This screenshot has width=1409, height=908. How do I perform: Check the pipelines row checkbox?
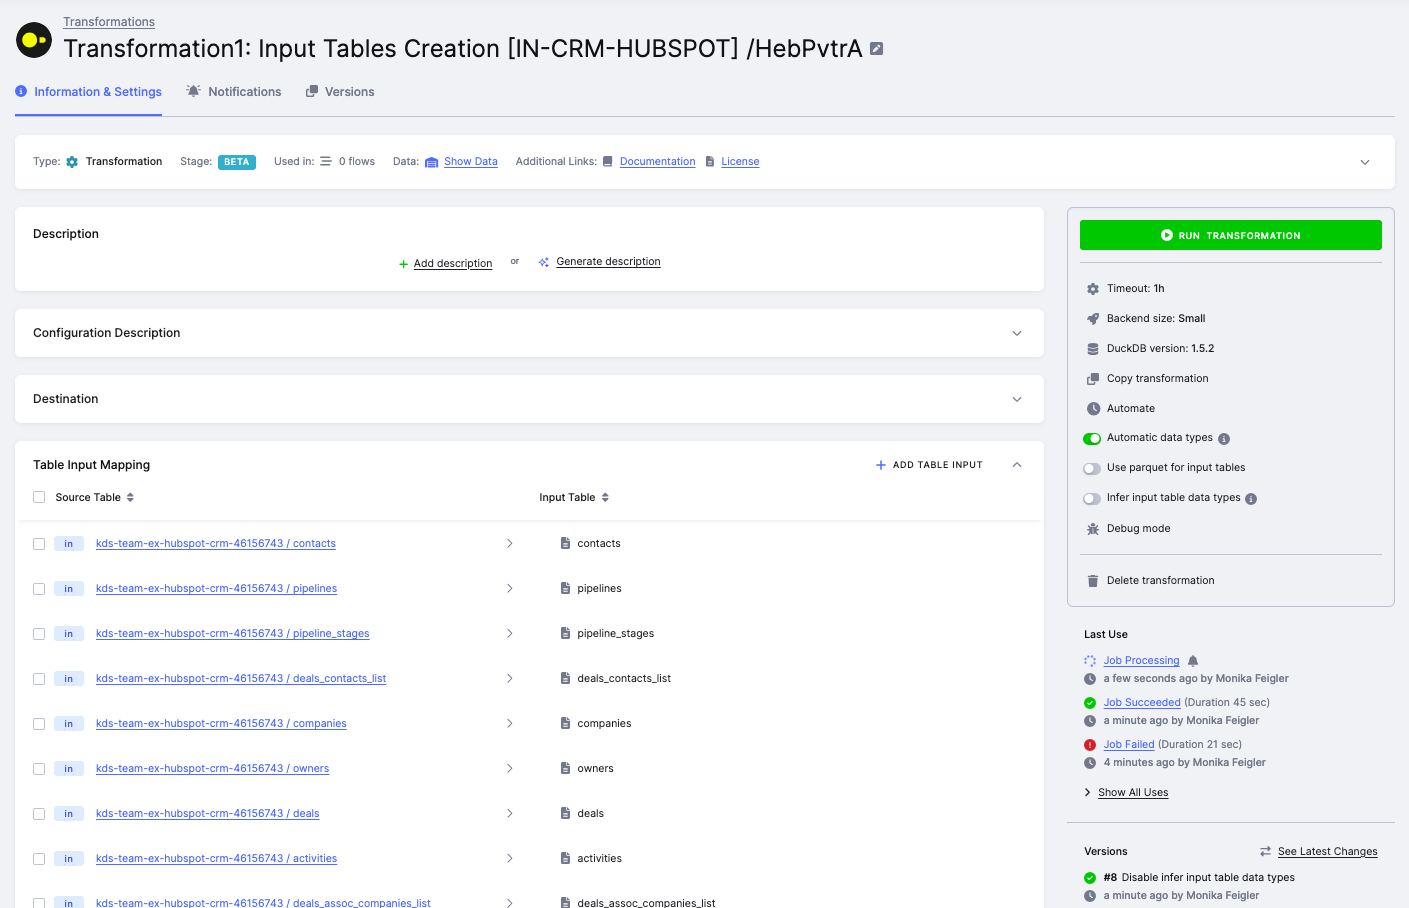tap(39, 589)
